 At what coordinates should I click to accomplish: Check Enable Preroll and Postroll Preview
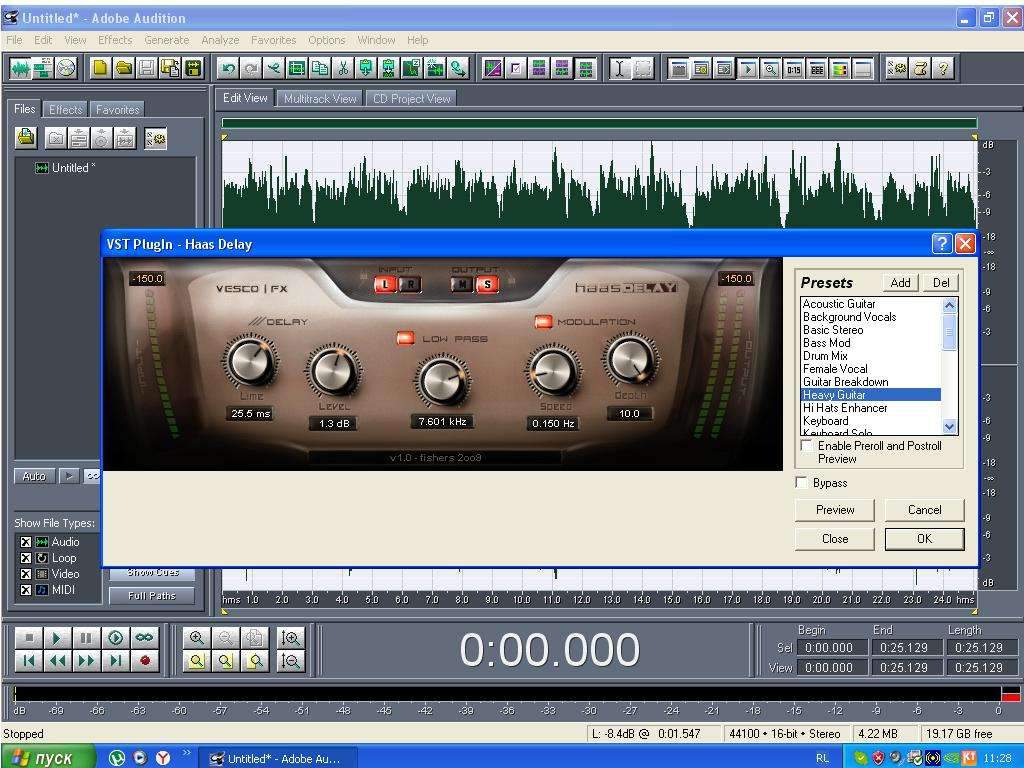pos(807,446)
